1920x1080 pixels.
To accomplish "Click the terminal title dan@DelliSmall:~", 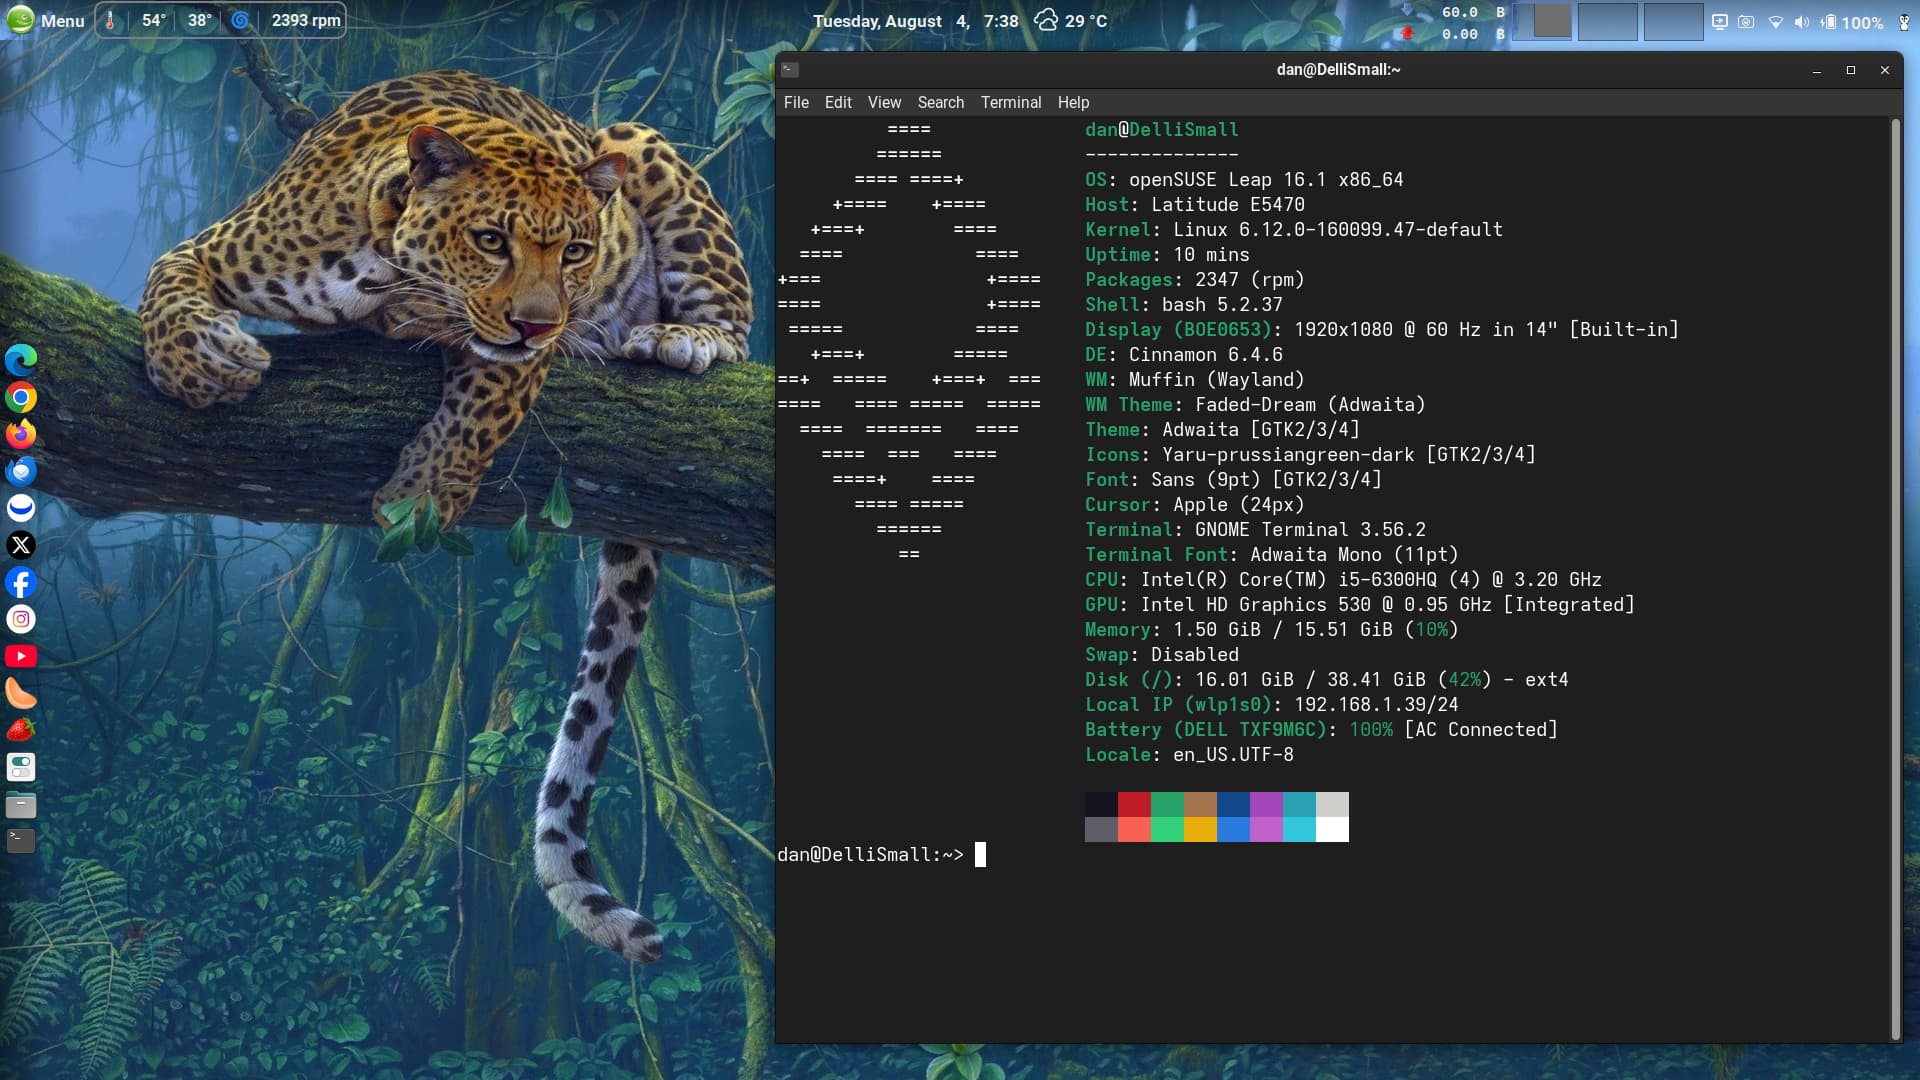I will point(1338,69).
